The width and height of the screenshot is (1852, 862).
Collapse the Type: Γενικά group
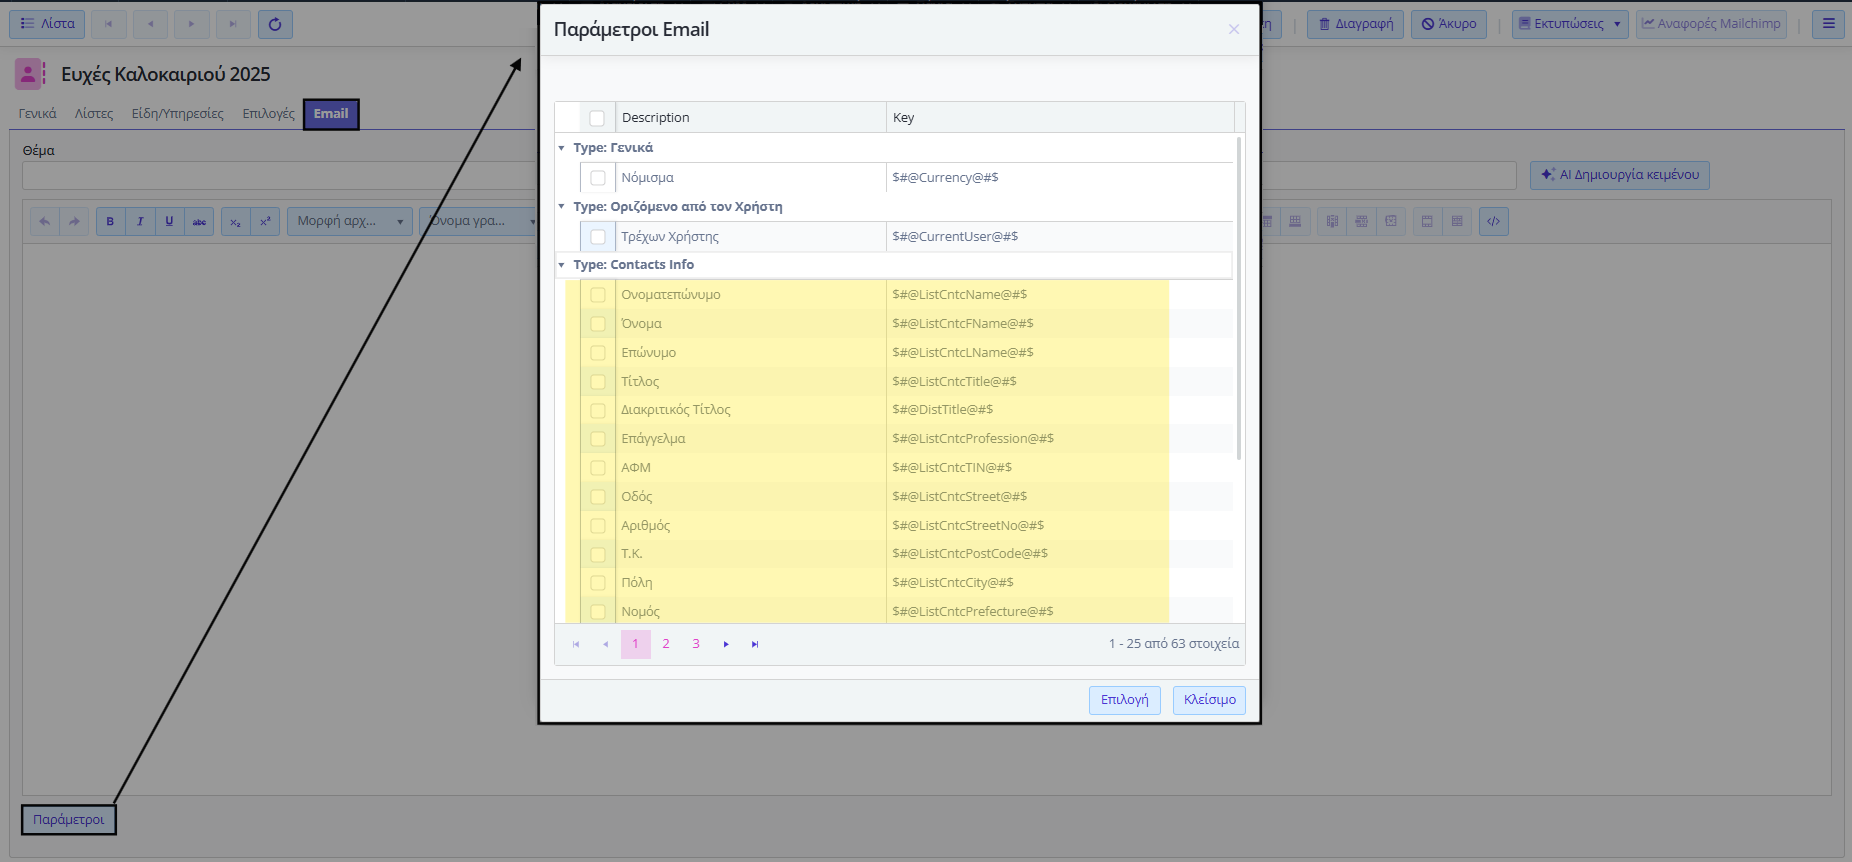(x=561, y=148)
